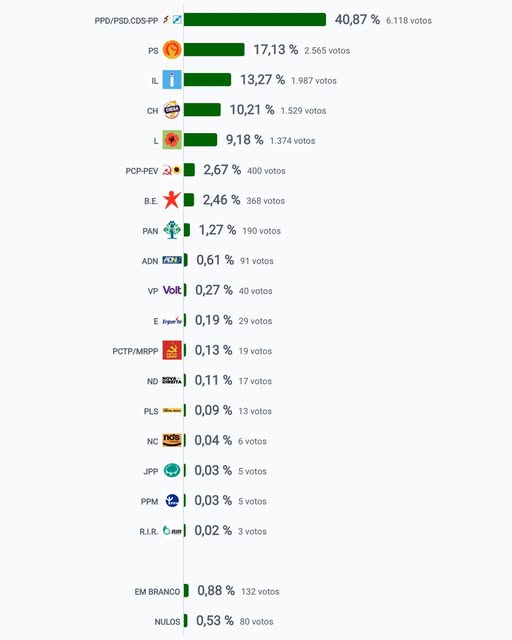Viewport: 512px width, 640px height.
Task: Click the L Livre poppy logo
Action: click(172, 140)
